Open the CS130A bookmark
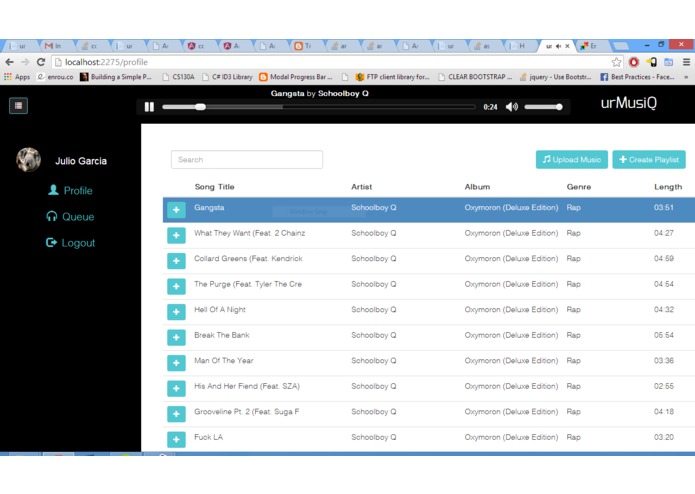Viewport: 695px width, 494px height. (x=178, y=77)
